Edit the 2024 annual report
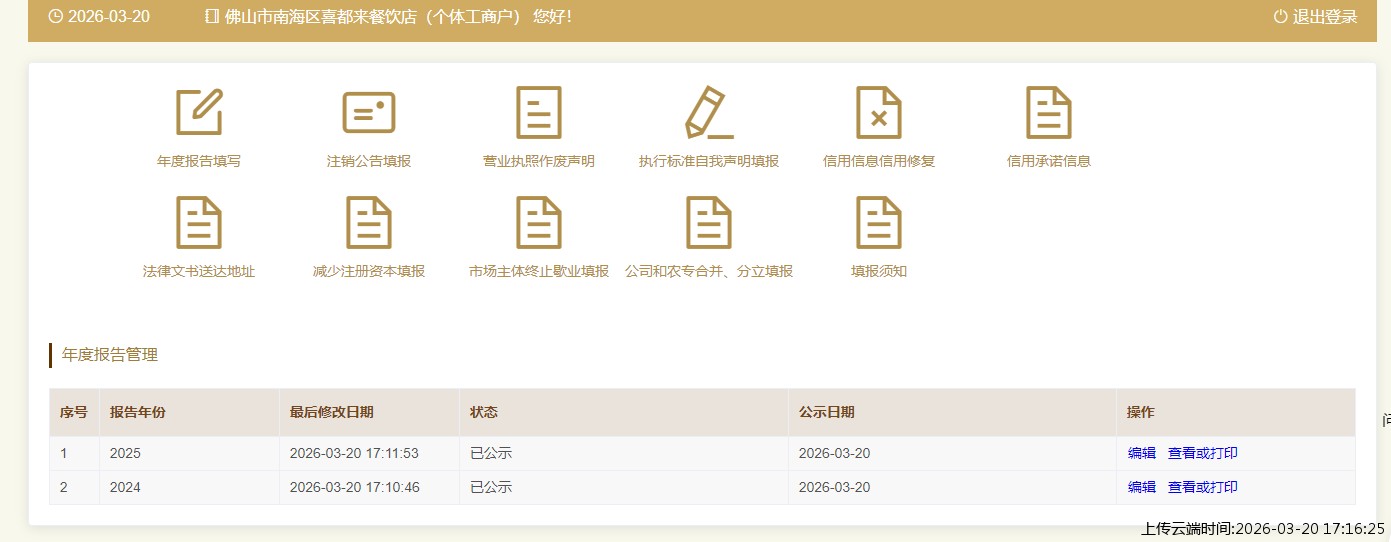The image size is (1391, 542). pyautogui.click(x=1141, y=487)
